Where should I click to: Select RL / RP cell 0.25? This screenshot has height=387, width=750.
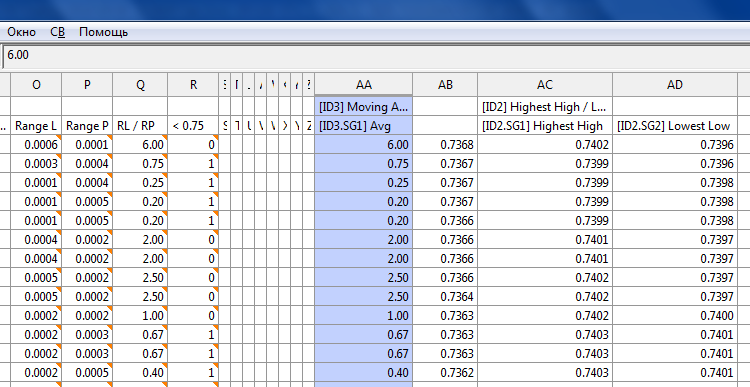[140, 183]
